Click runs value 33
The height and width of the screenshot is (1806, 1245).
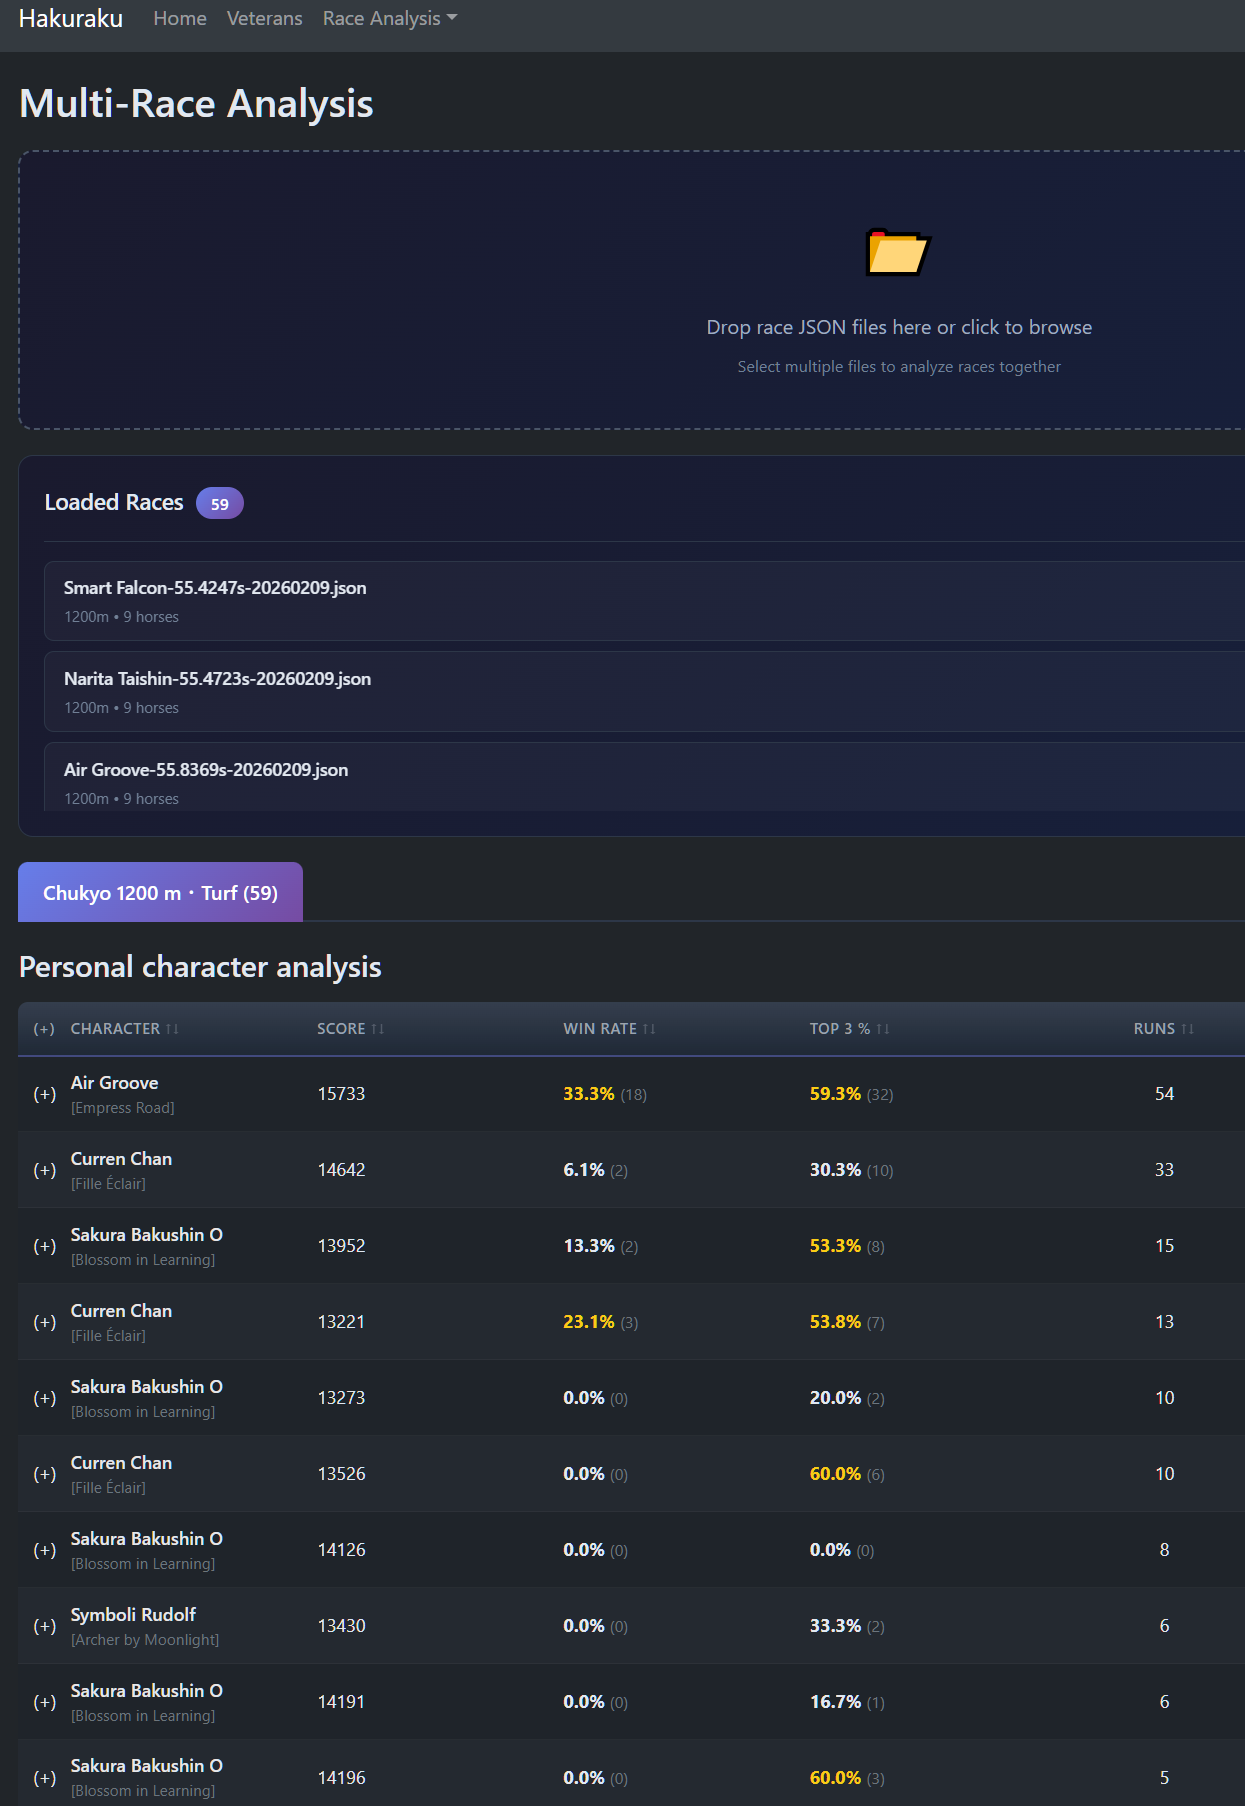tap(1164, 1170)
